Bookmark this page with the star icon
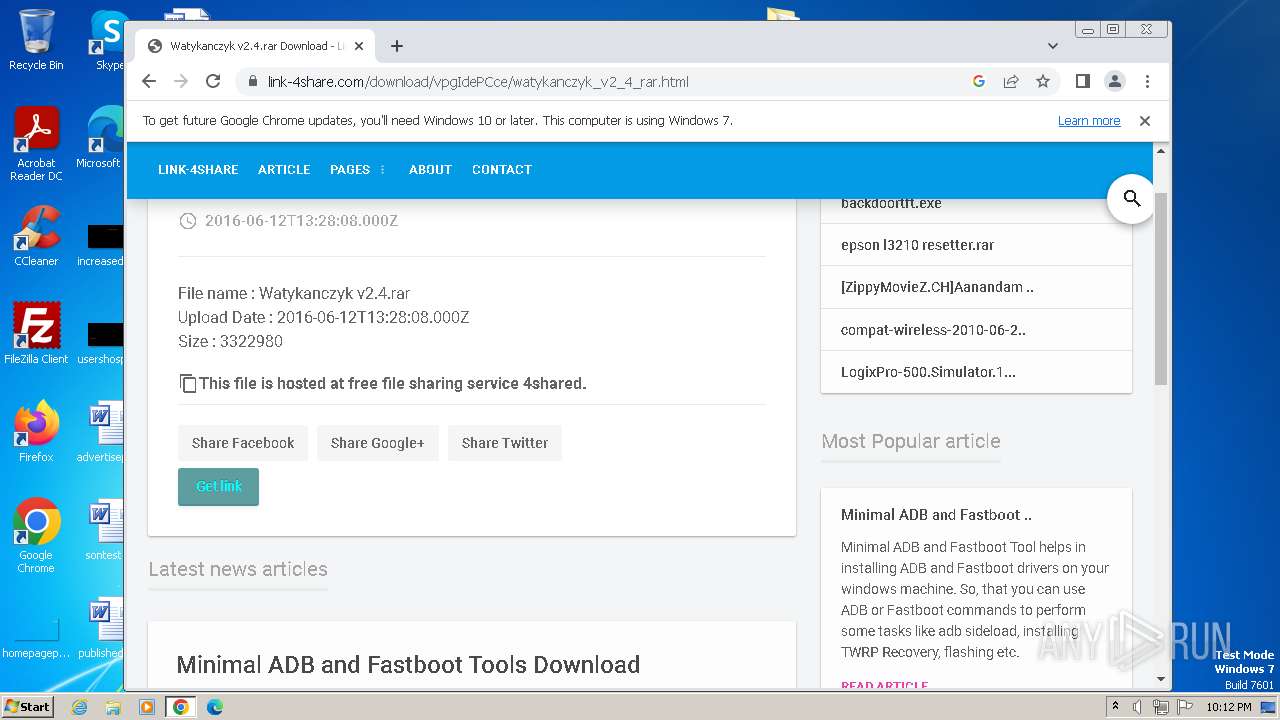1280x720 pixels. 1043,82
